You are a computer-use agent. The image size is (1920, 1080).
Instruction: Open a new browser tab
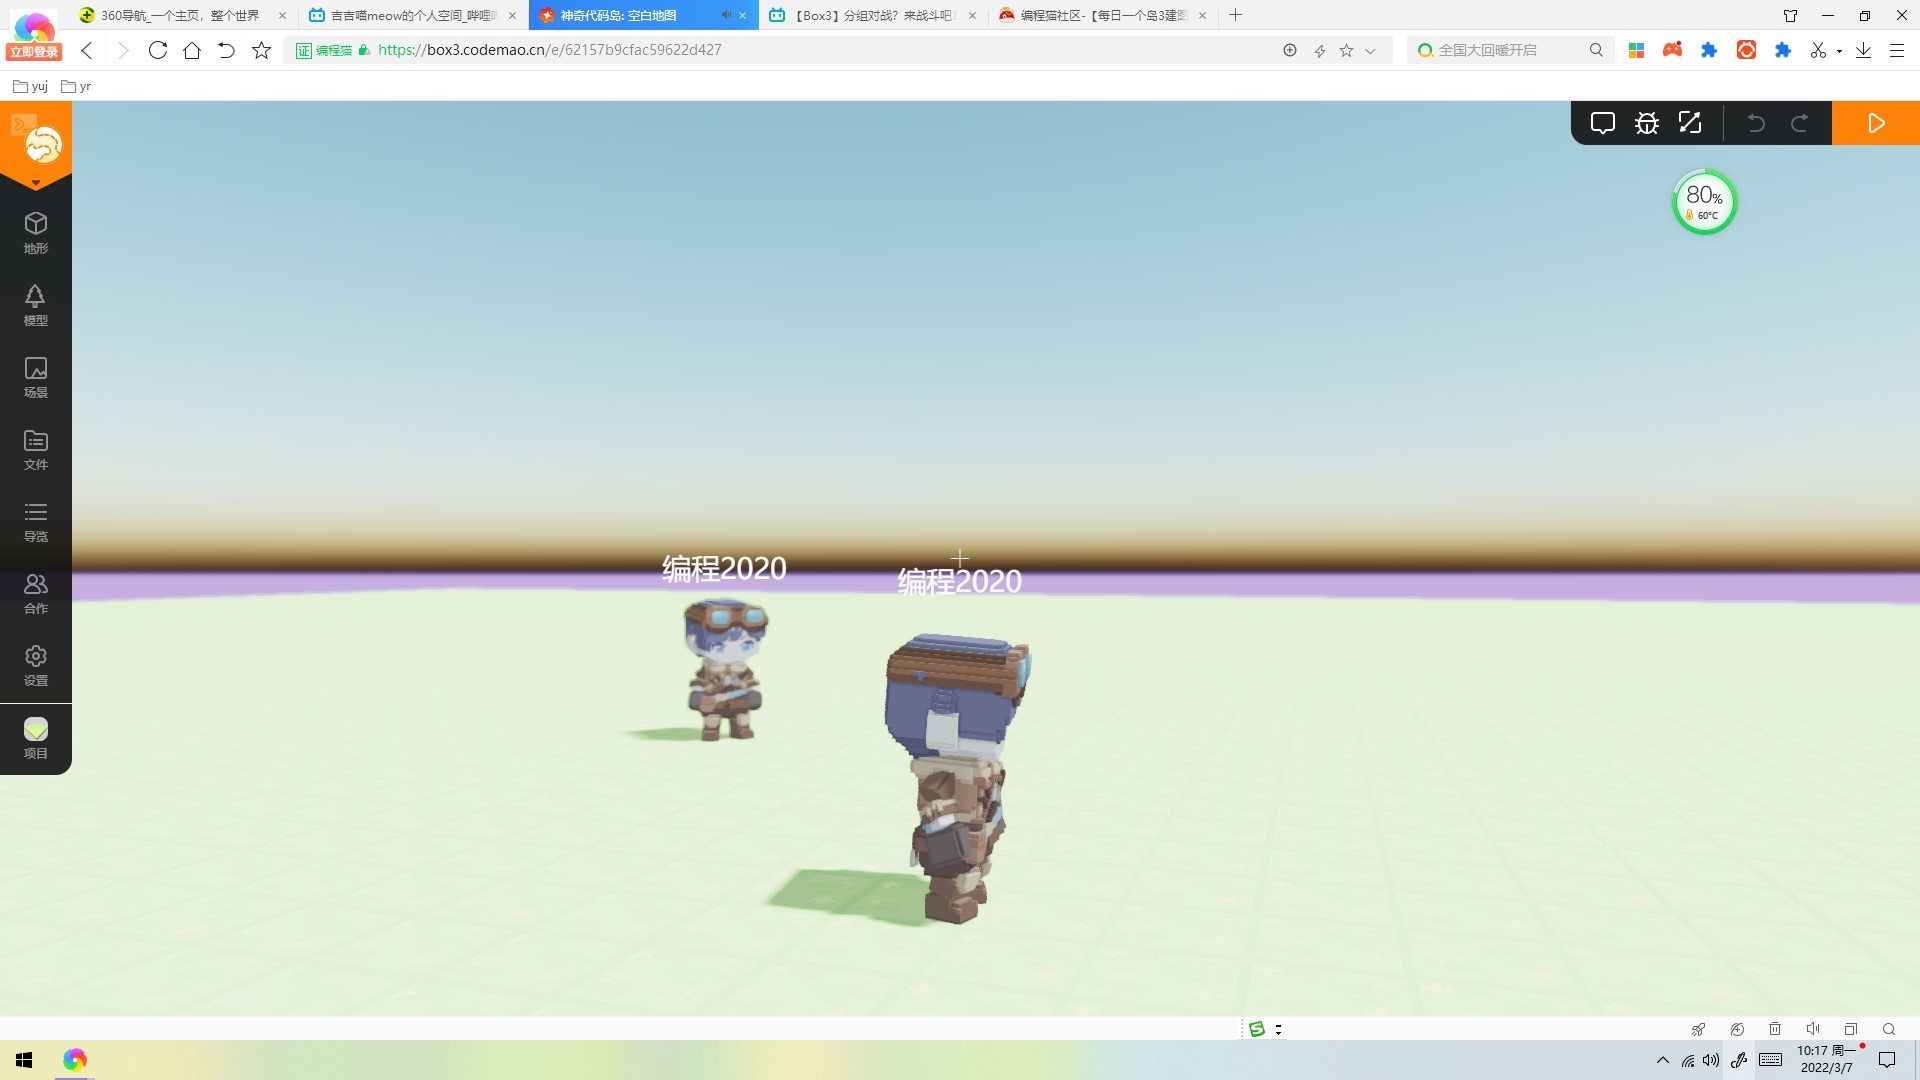click(x=1235, y=15)
